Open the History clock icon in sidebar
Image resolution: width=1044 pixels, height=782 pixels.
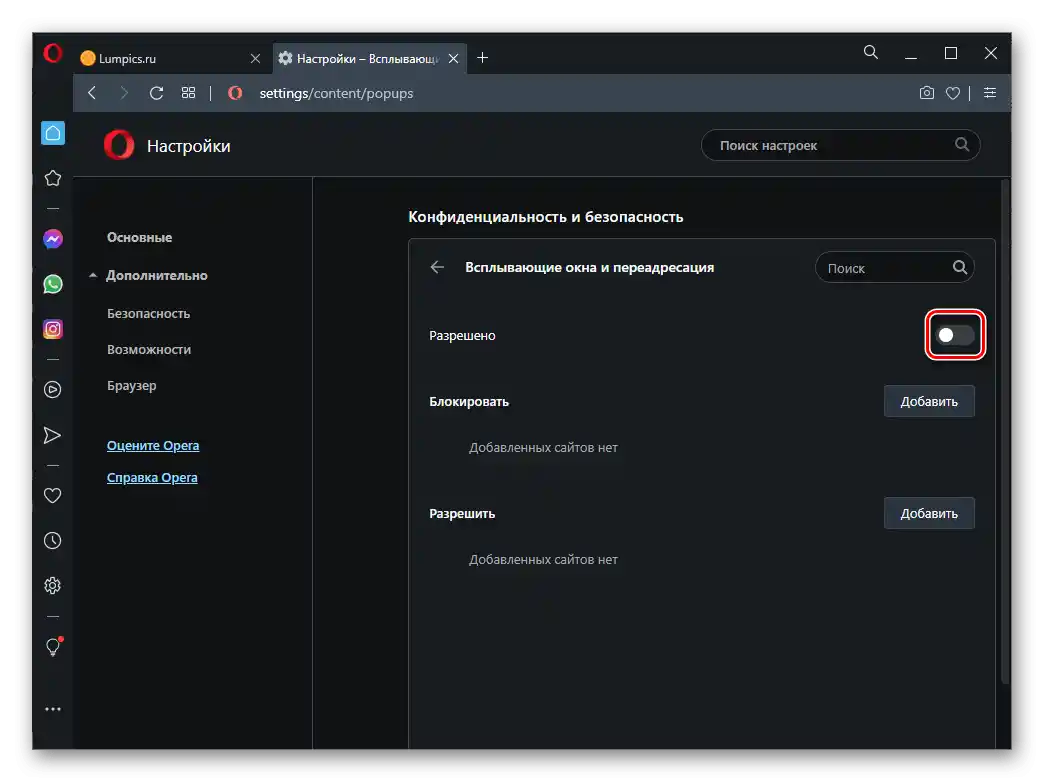tap(53, 541)
